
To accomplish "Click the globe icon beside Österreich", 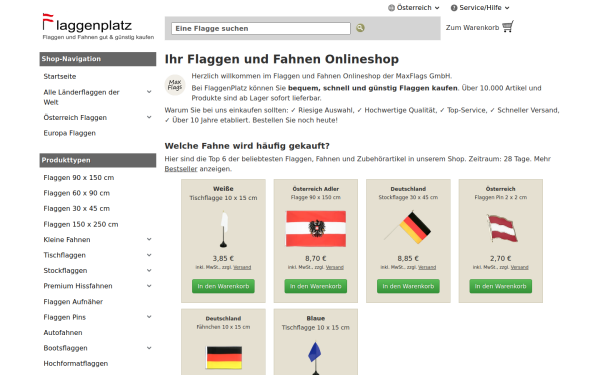I will (x=391, y=8).
